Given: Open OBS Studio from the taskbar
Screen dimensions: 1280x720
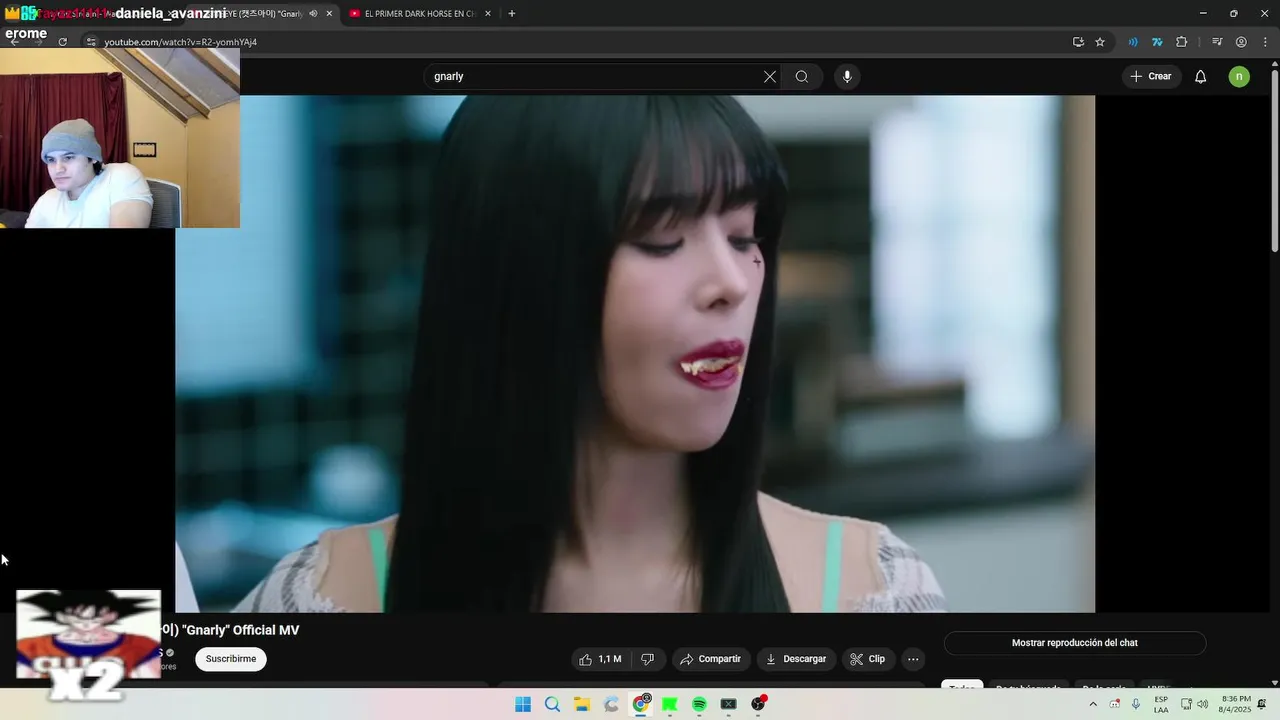Looking at the screenshot, I should click(758, 704).
